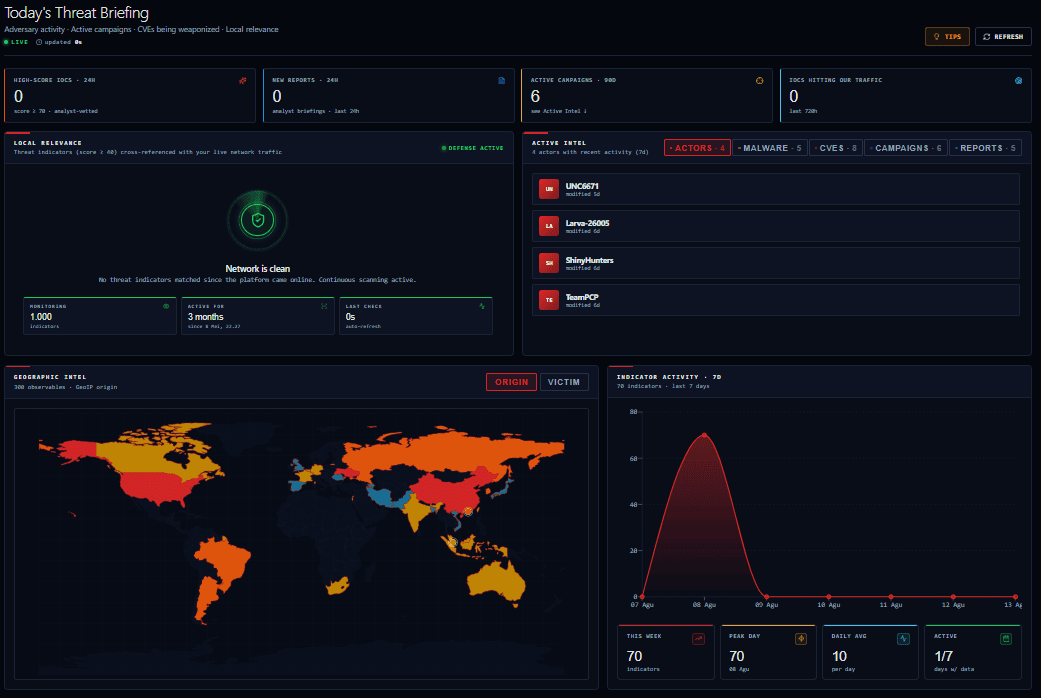Click the Monitoring eye icon

(166, 306)
